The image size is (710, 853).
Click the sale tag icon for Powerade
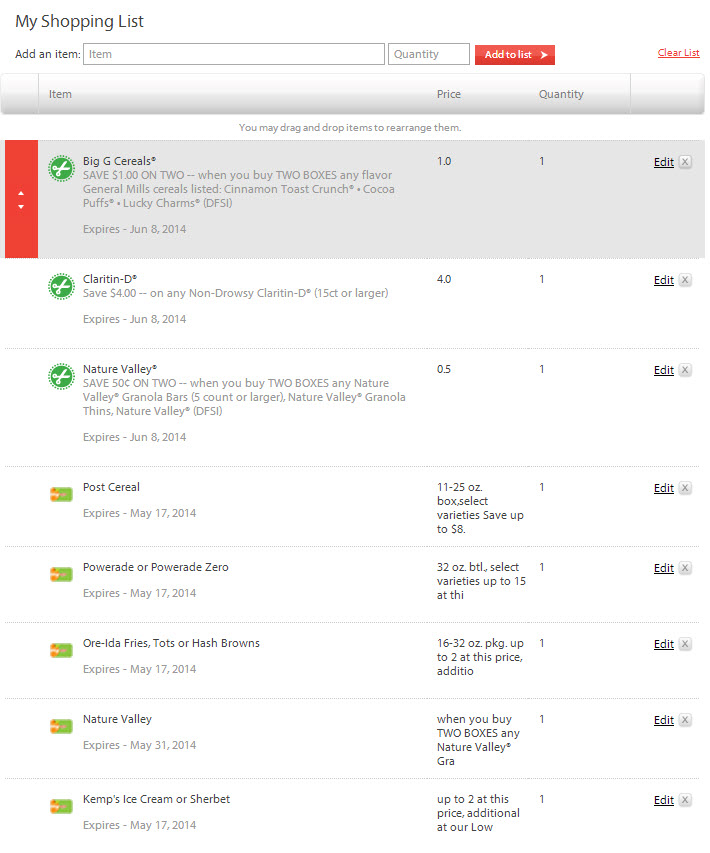point(61,574)
